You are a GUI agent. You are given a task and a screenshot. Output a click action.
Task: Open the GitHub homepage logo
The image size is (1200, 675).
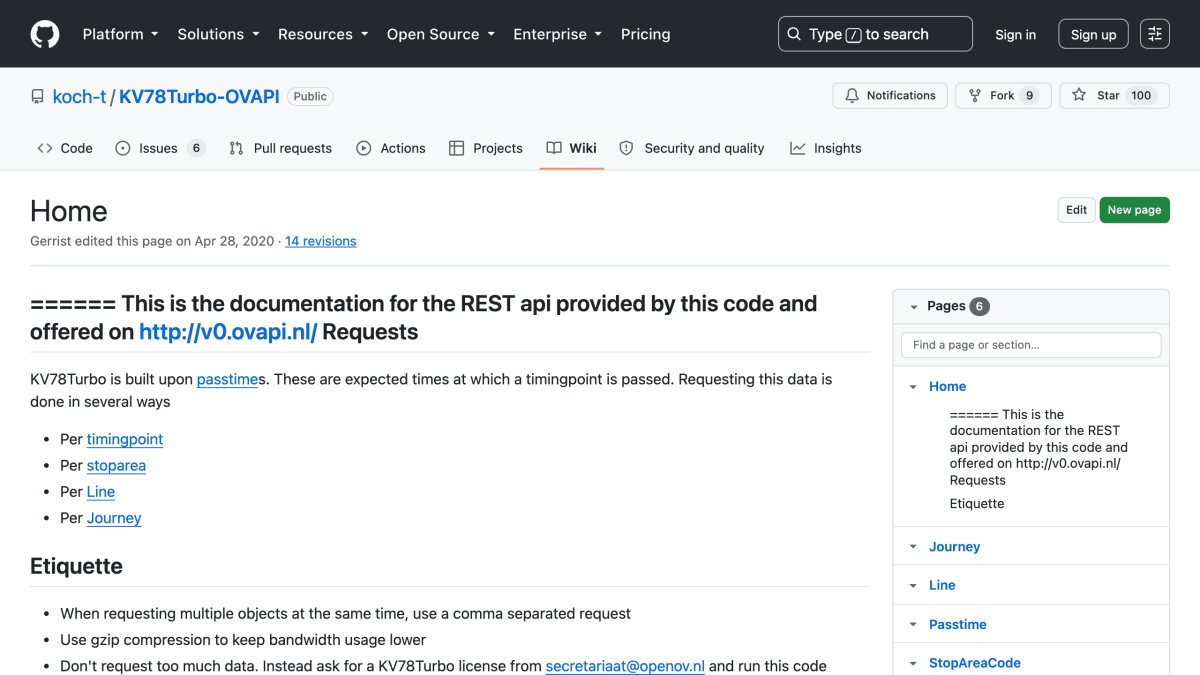45,34
